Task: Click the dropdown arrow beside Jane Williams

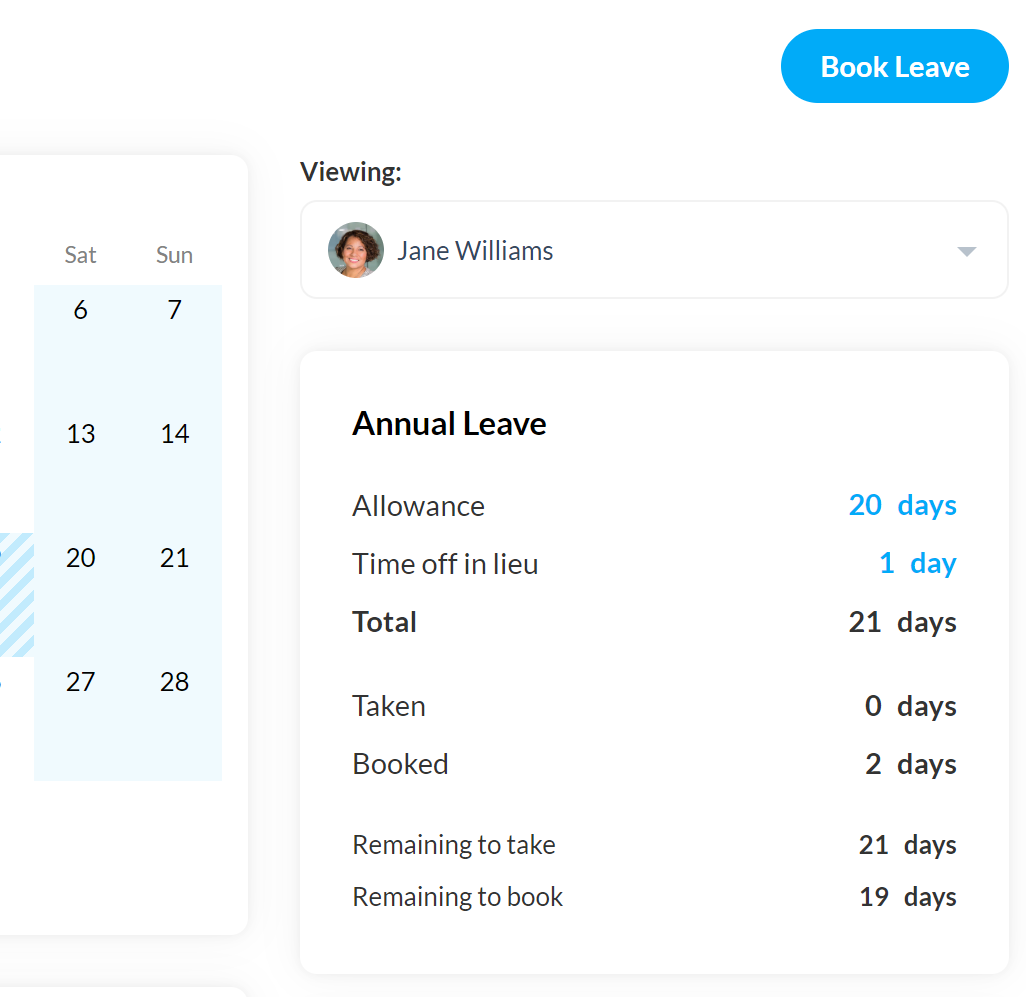Action: pos(966,251)
